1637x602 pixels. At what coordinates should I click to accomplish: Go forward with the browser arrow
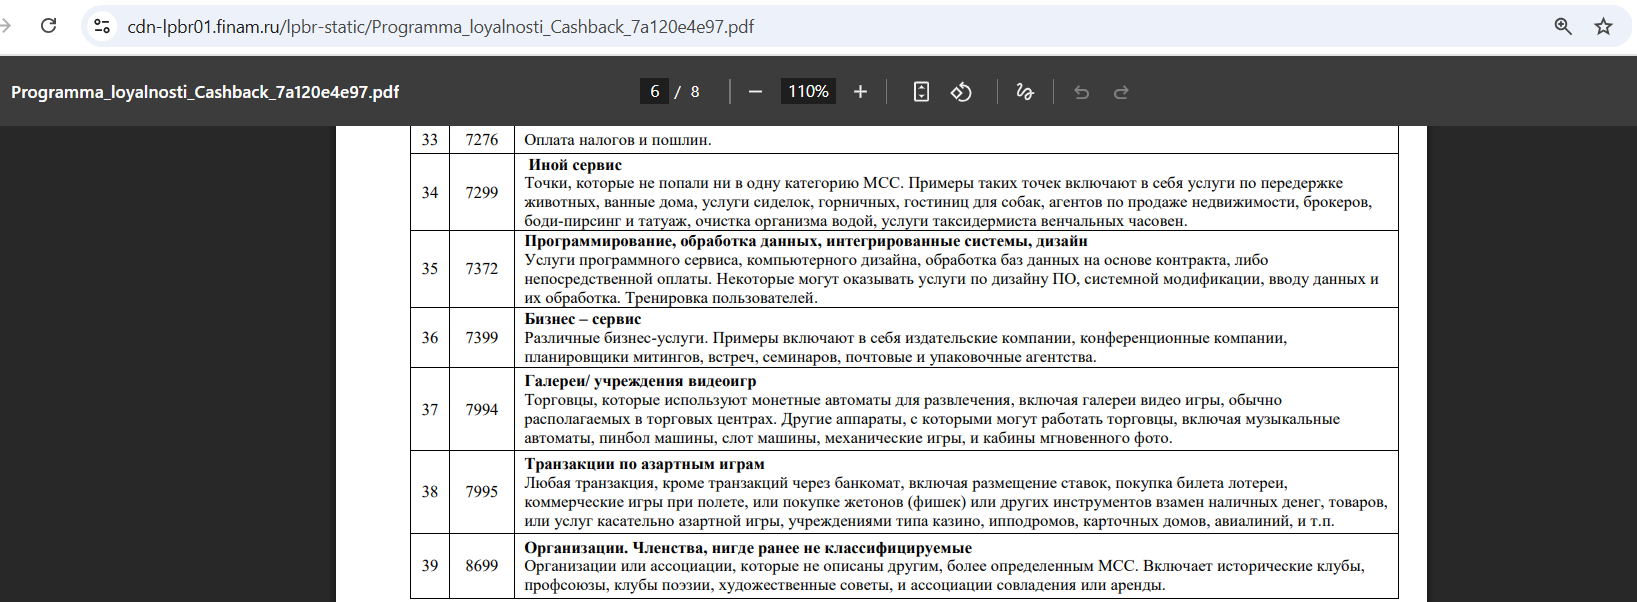[x=6, y=26]
